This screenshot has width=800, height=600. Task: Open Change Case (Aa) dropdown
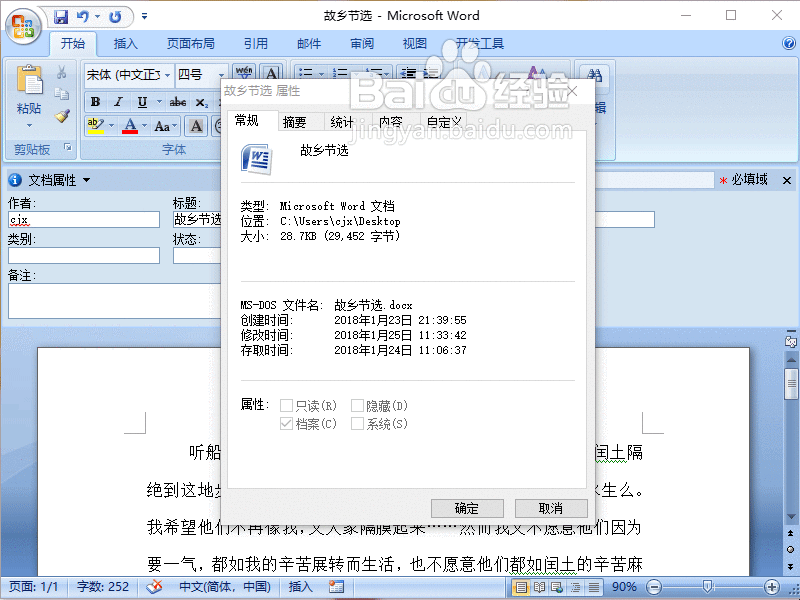tap(165, 126)
